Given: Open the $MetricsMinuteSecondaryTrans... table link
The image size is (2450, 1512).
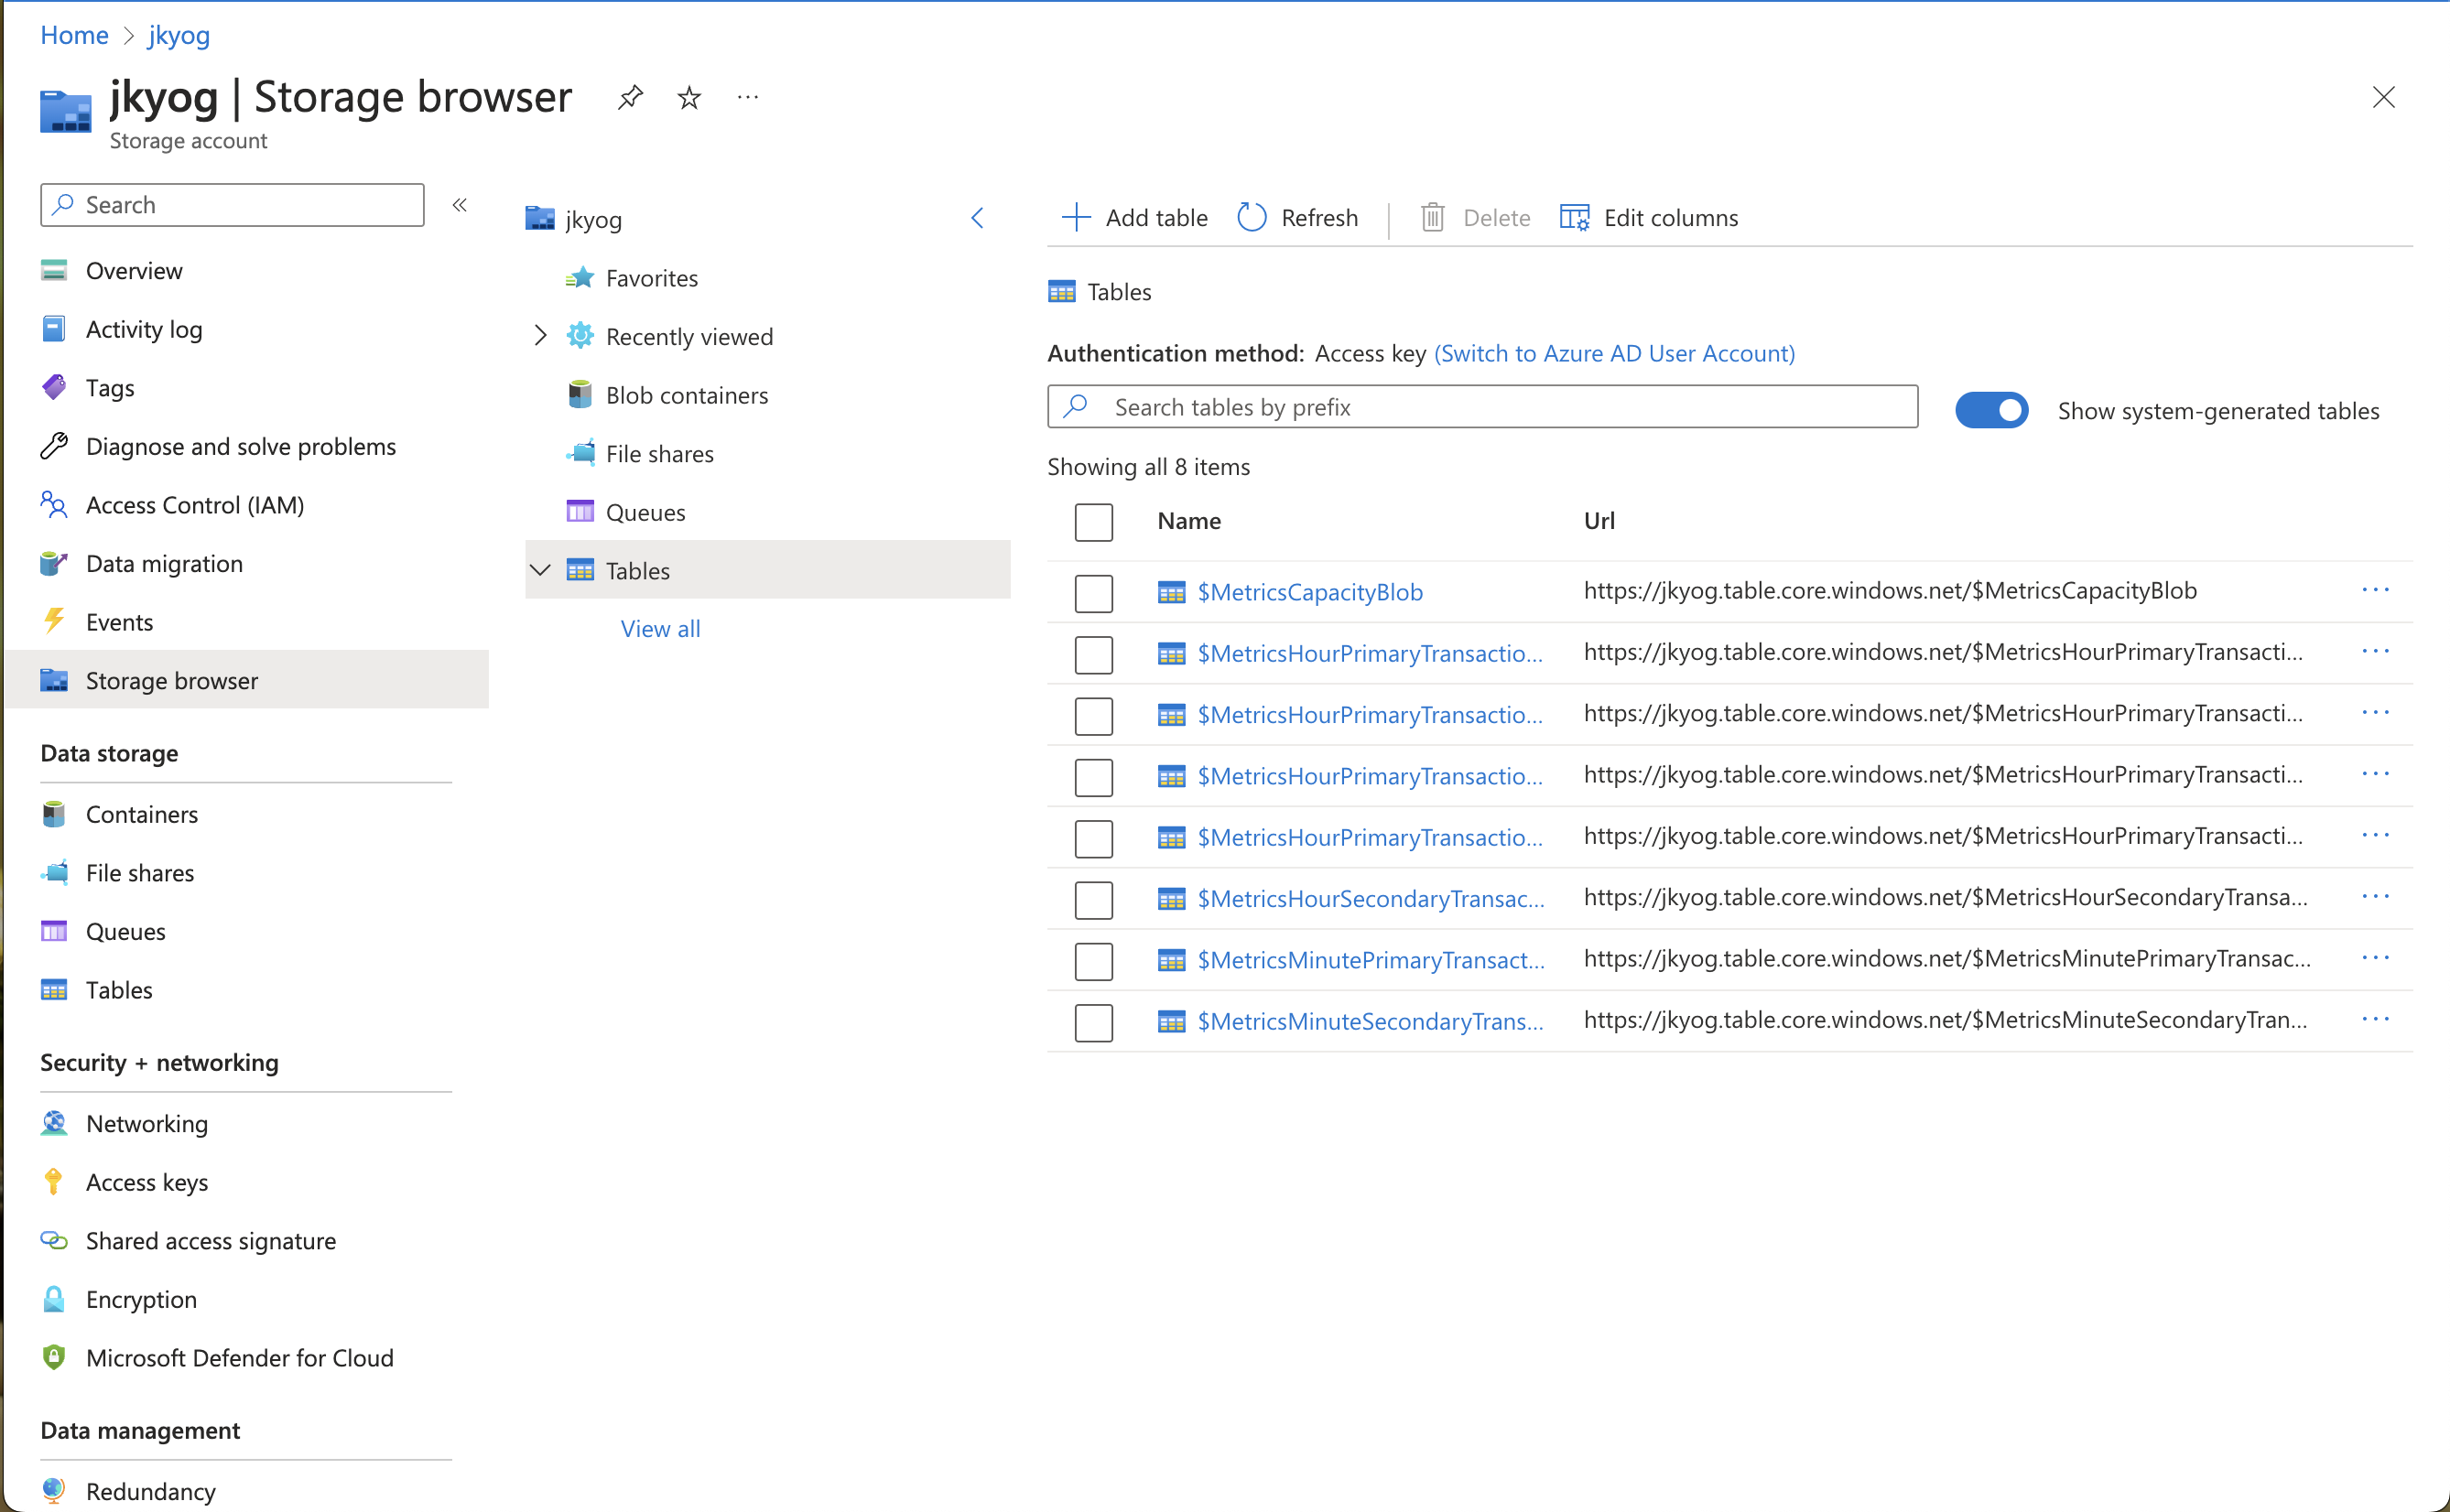Looking at the screenshot, I should 1370,1021.
